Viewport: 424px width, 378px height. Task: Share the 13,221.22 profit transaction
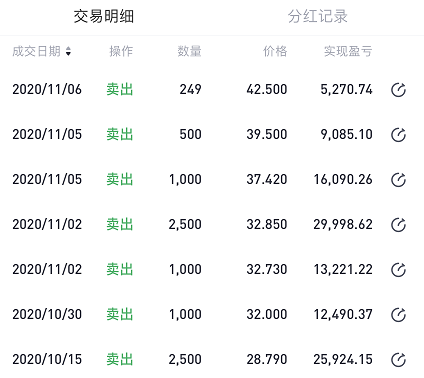[398, 270]
